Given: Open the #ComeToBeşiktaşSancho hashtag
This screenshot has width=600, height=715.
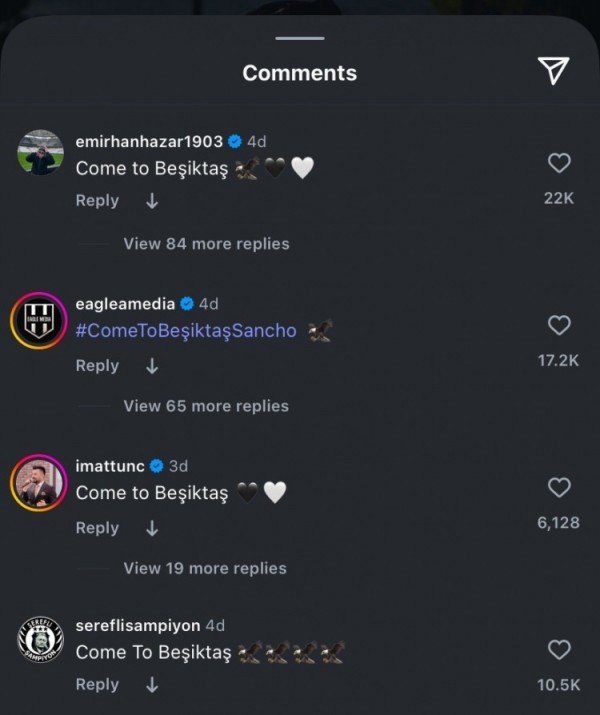Looking at the screenshot, I should (186, 331).
